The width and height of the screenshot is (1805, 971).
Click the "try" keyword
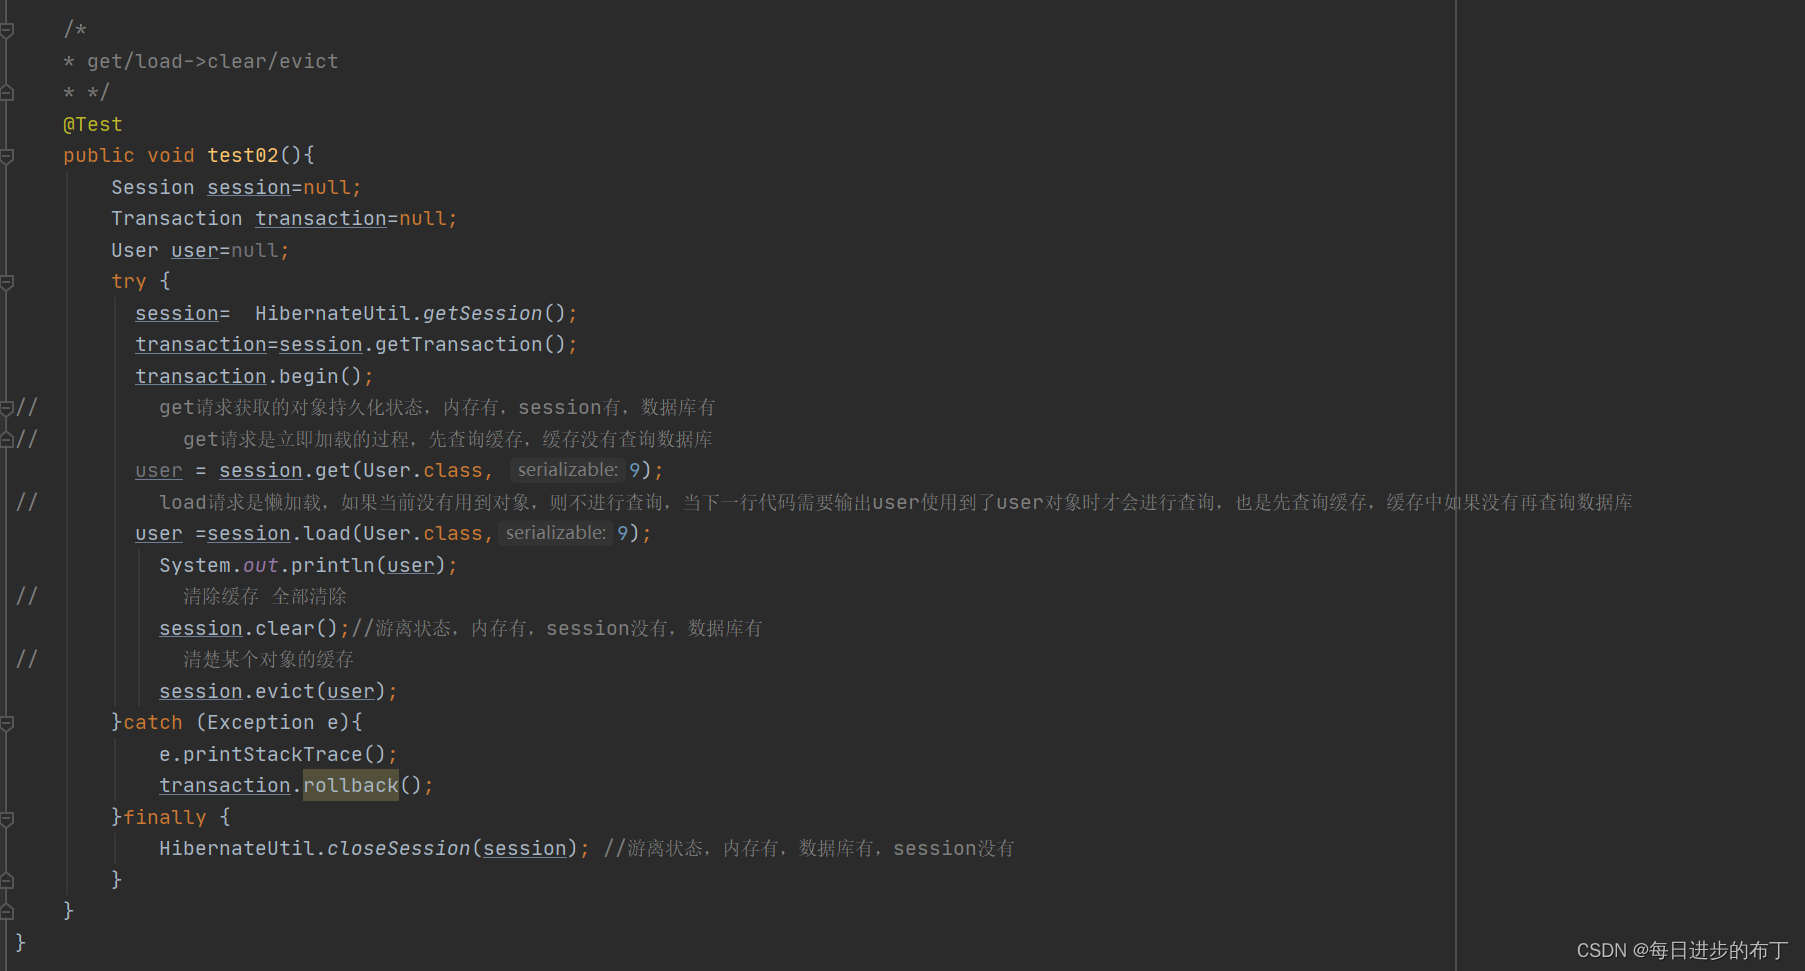tap(129, 282)
